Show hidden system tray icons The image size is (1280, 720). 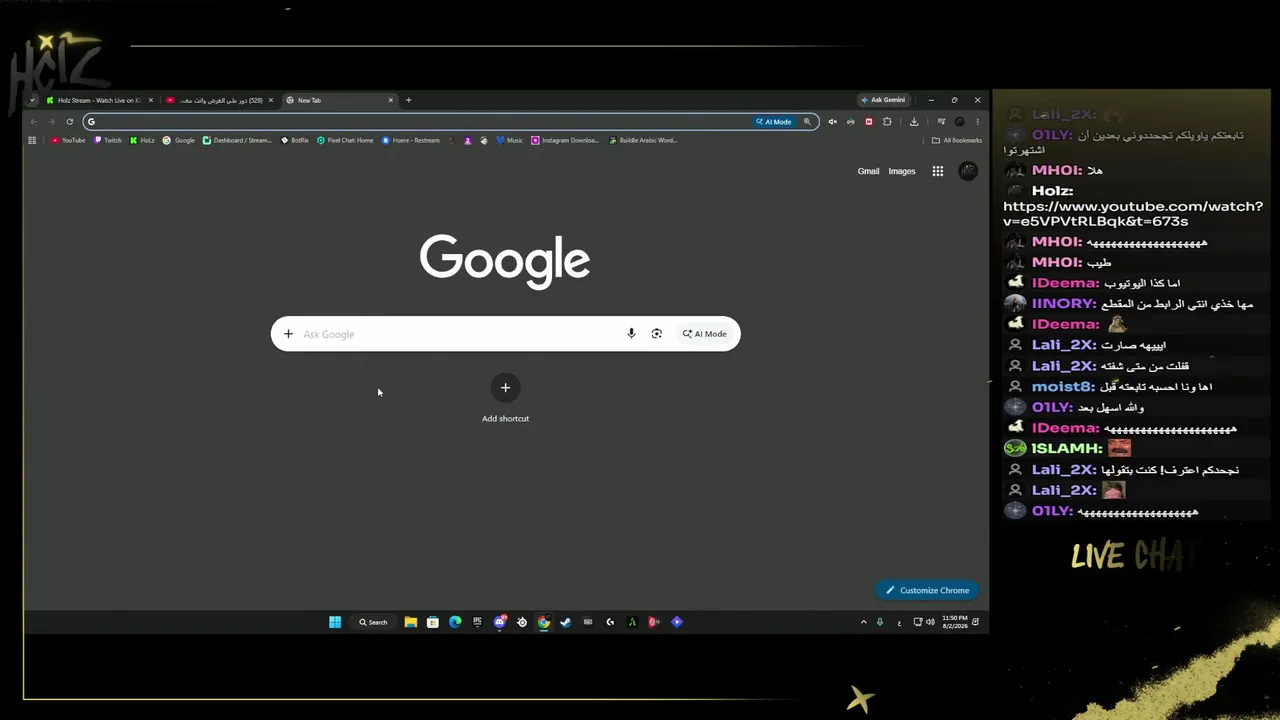(864, 622)
